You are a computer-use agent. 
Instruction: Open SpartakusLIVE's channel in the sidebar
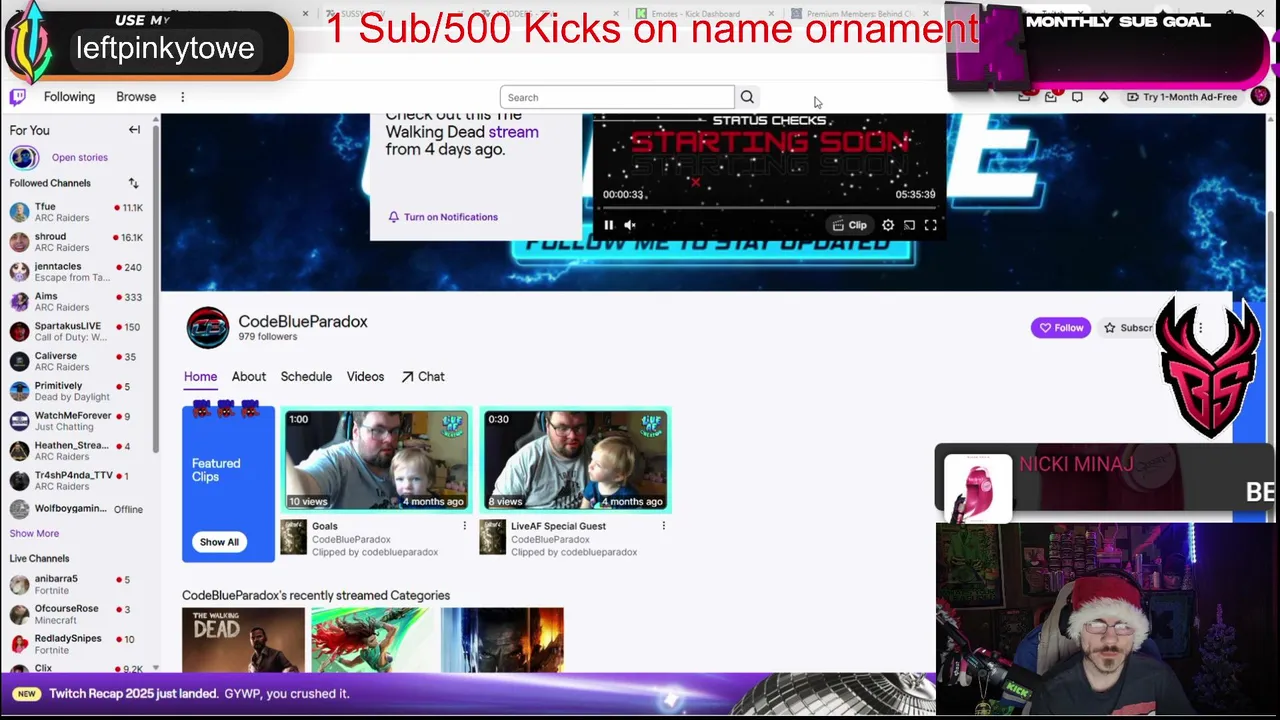(77, 331)
